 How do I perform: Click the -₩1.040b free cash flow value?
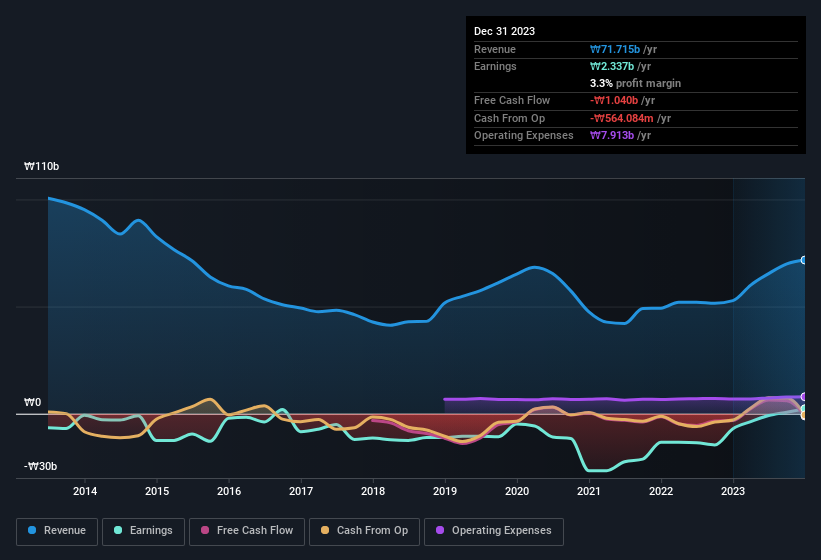614,100
